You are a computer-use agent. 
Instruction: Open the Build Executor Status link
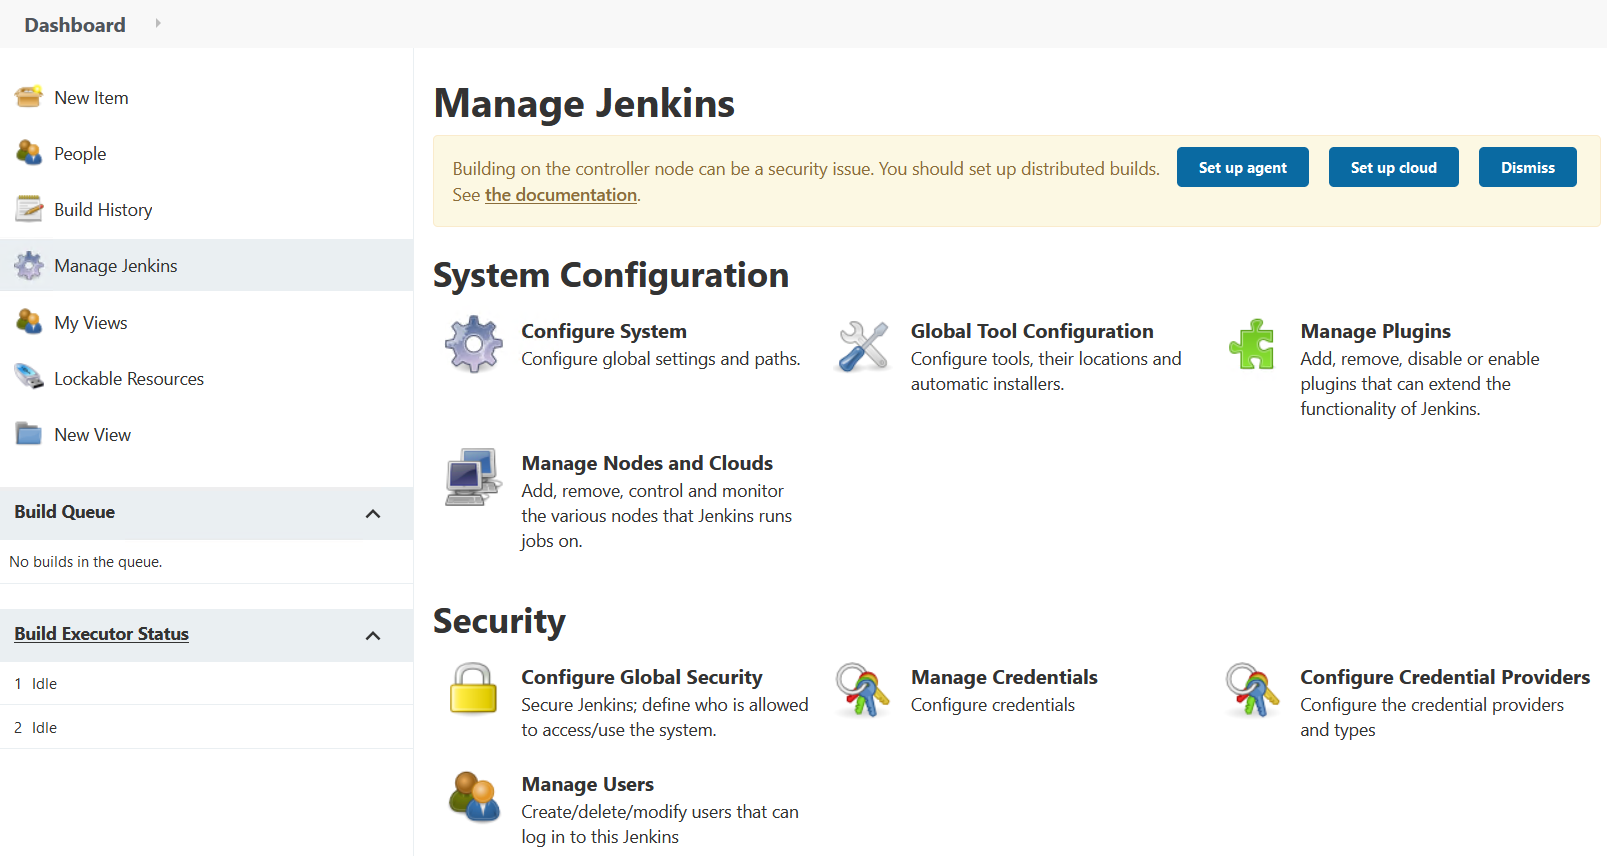[101, 634]
